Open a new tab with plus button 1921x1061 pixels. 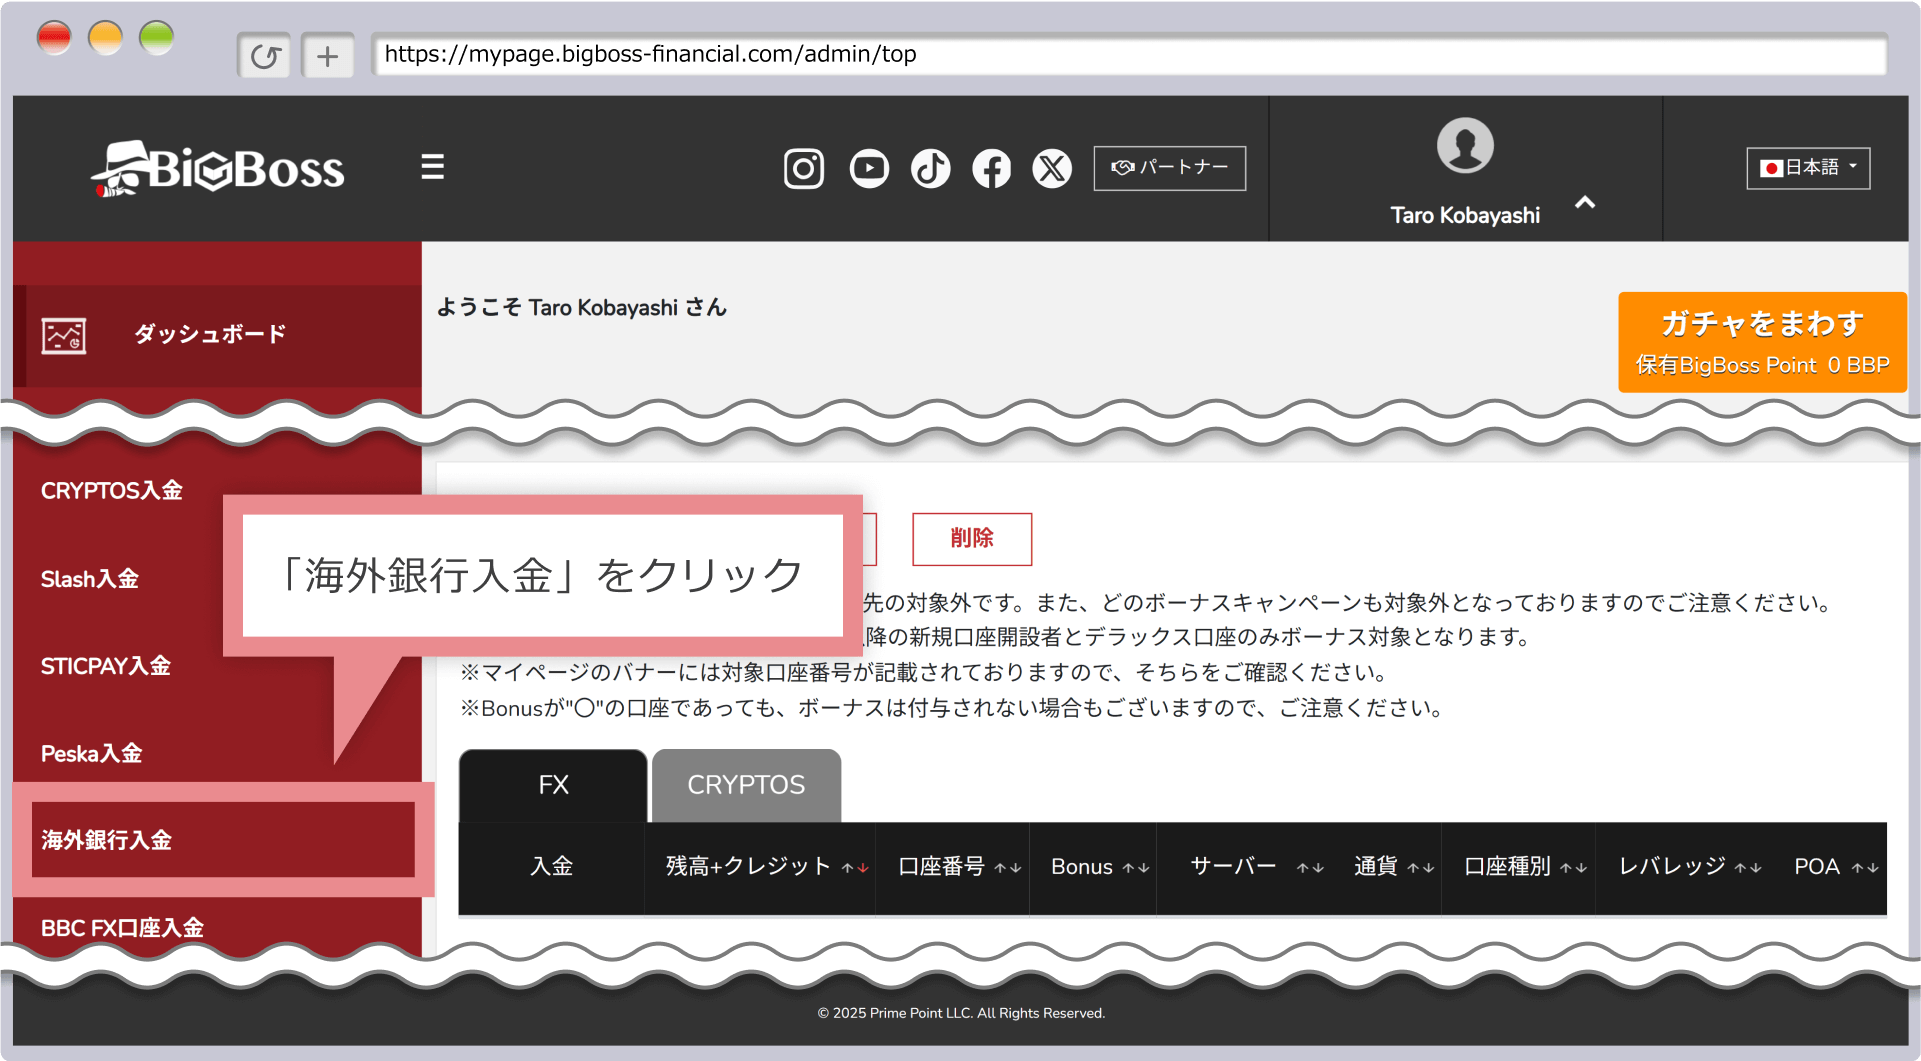327,56
